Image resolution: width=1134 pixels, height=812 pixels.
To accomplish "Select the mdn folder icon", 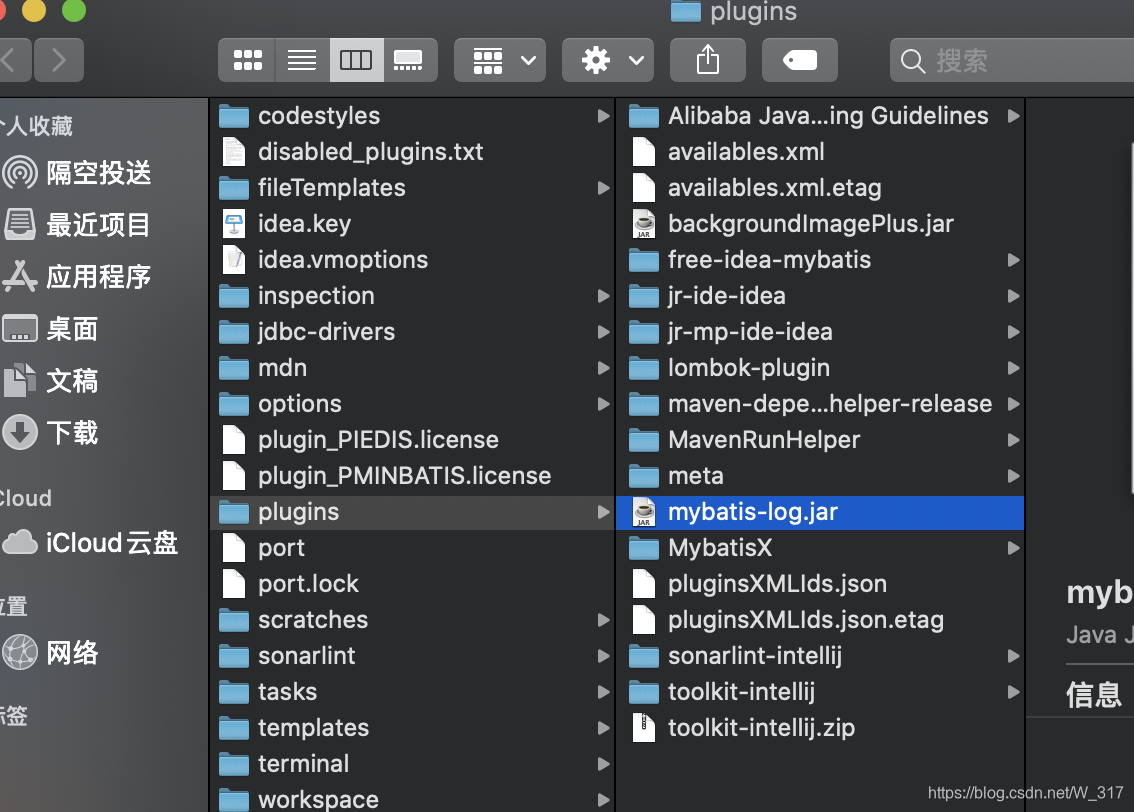I will (x=234, y=368).
